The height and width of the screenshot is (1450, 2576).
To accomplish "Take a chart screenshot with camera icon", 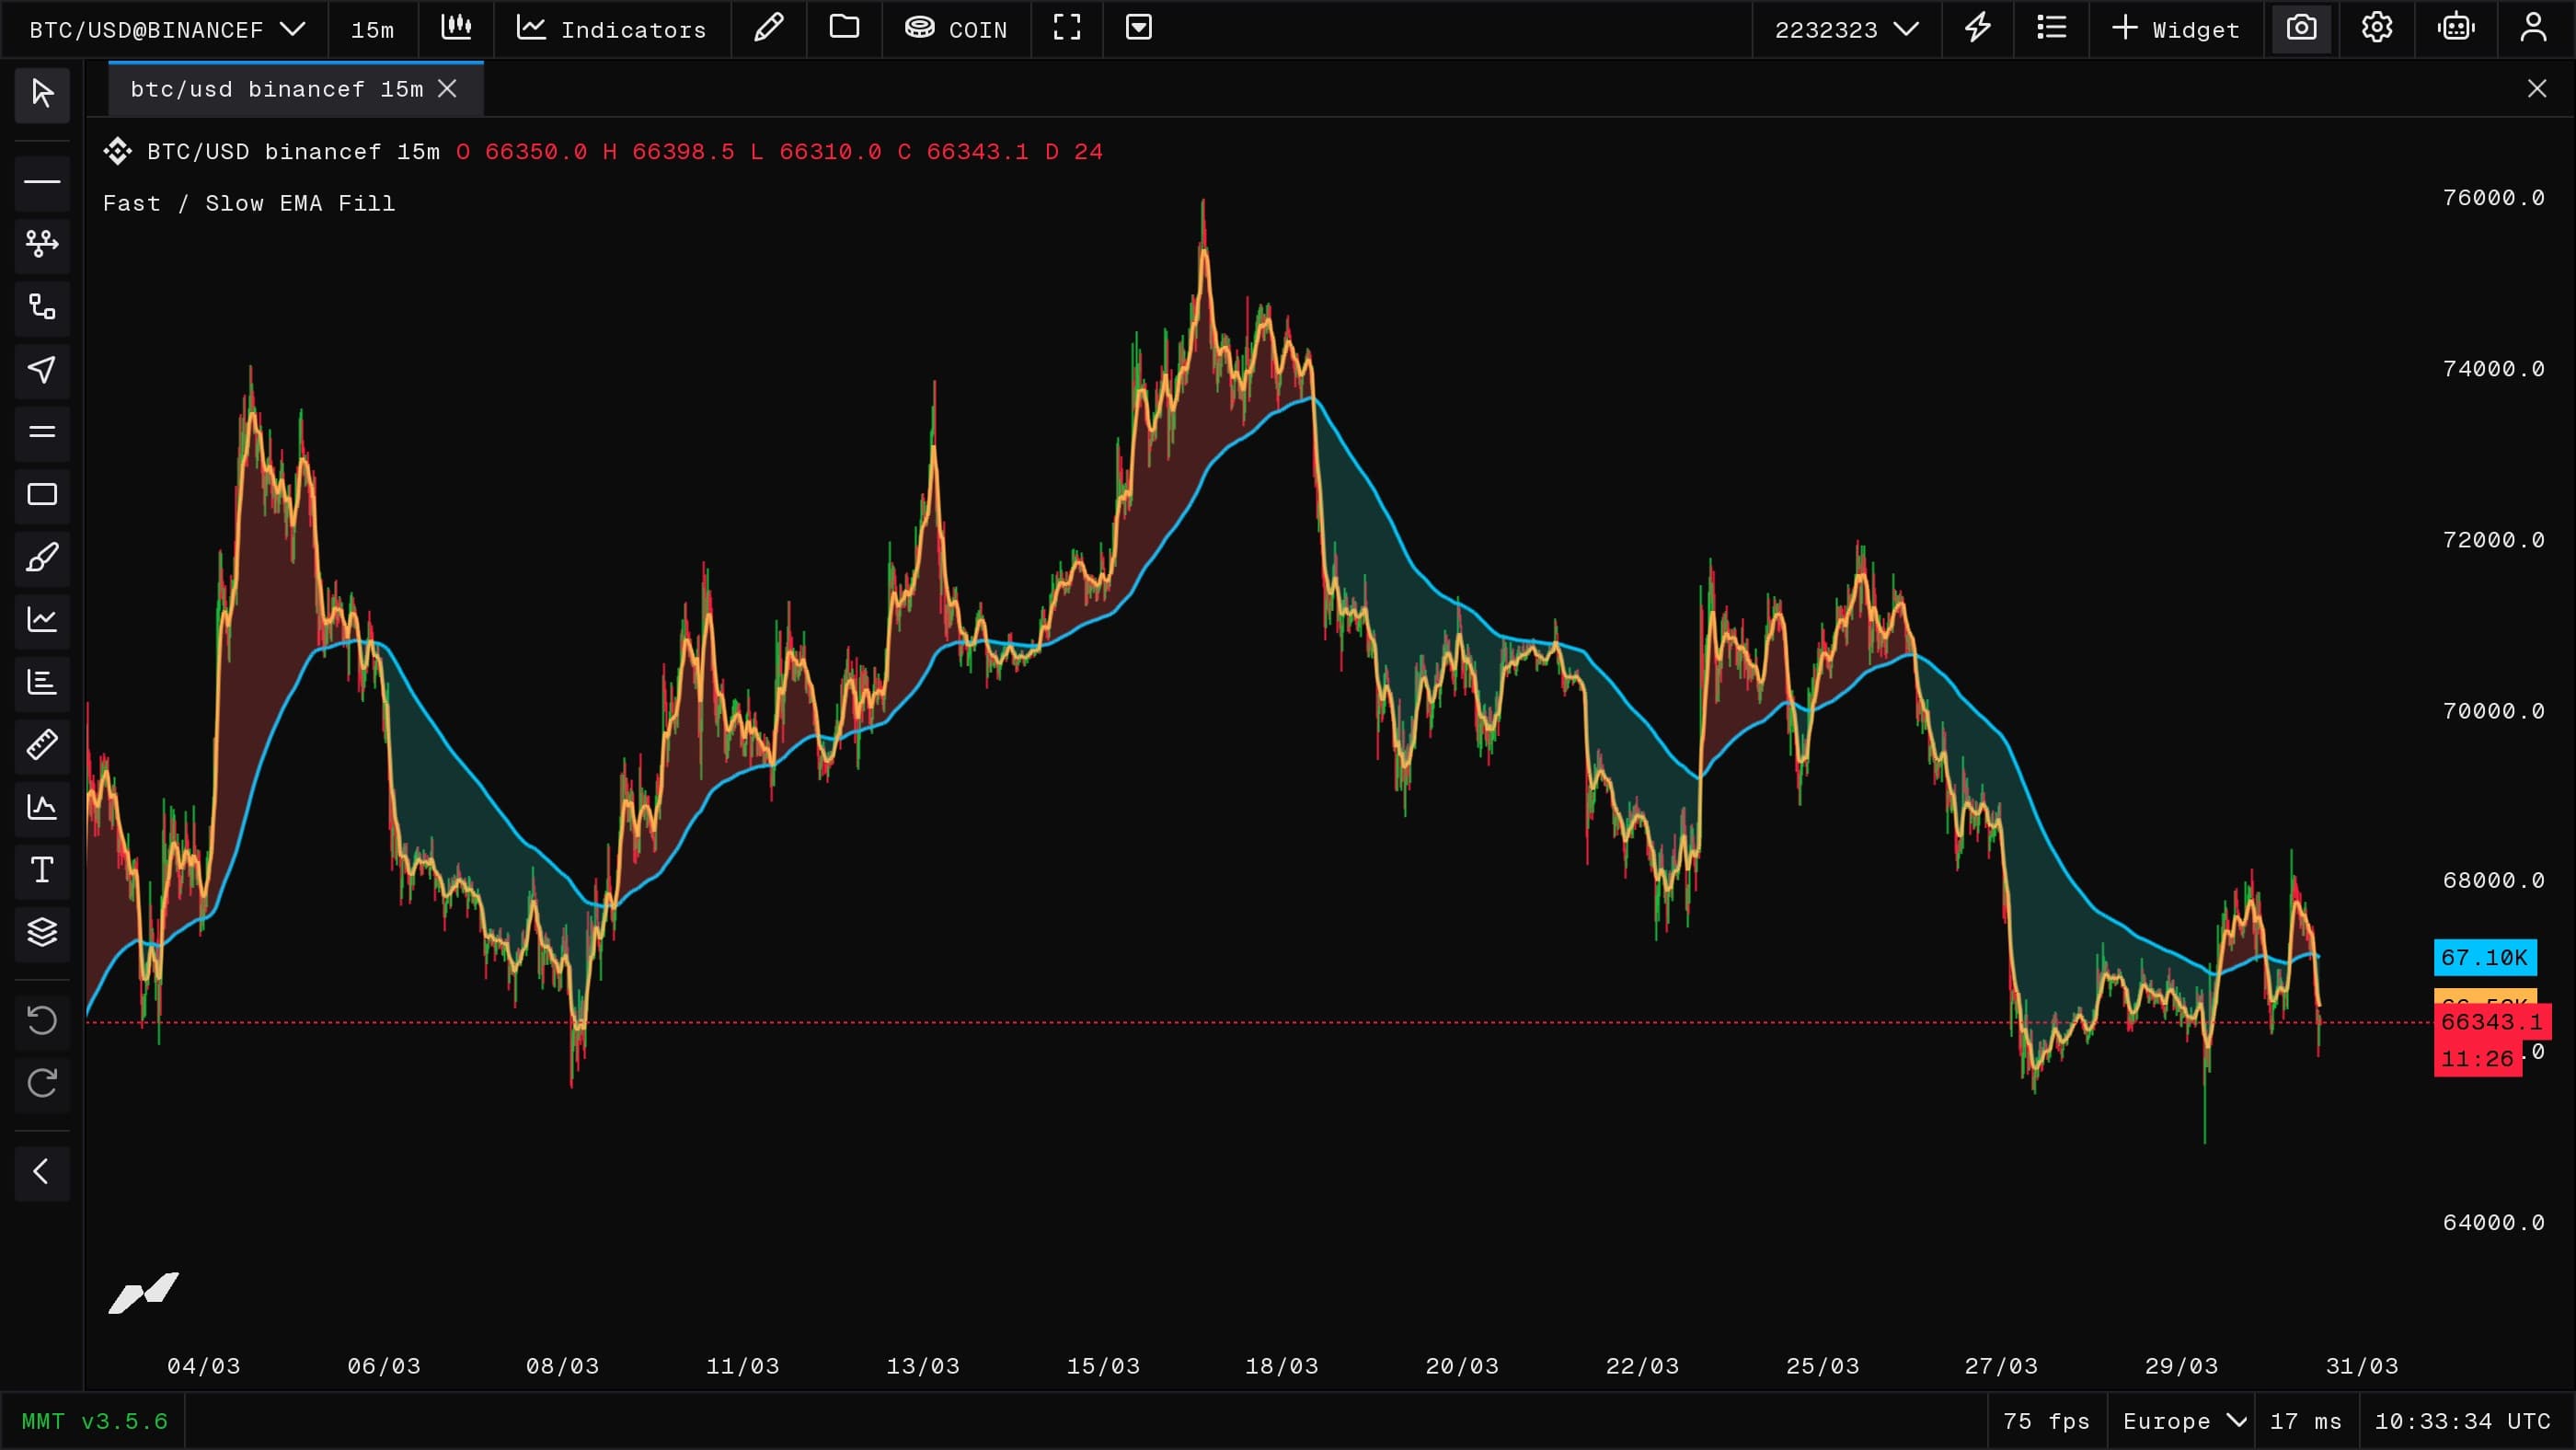I will pos(2302,28).
